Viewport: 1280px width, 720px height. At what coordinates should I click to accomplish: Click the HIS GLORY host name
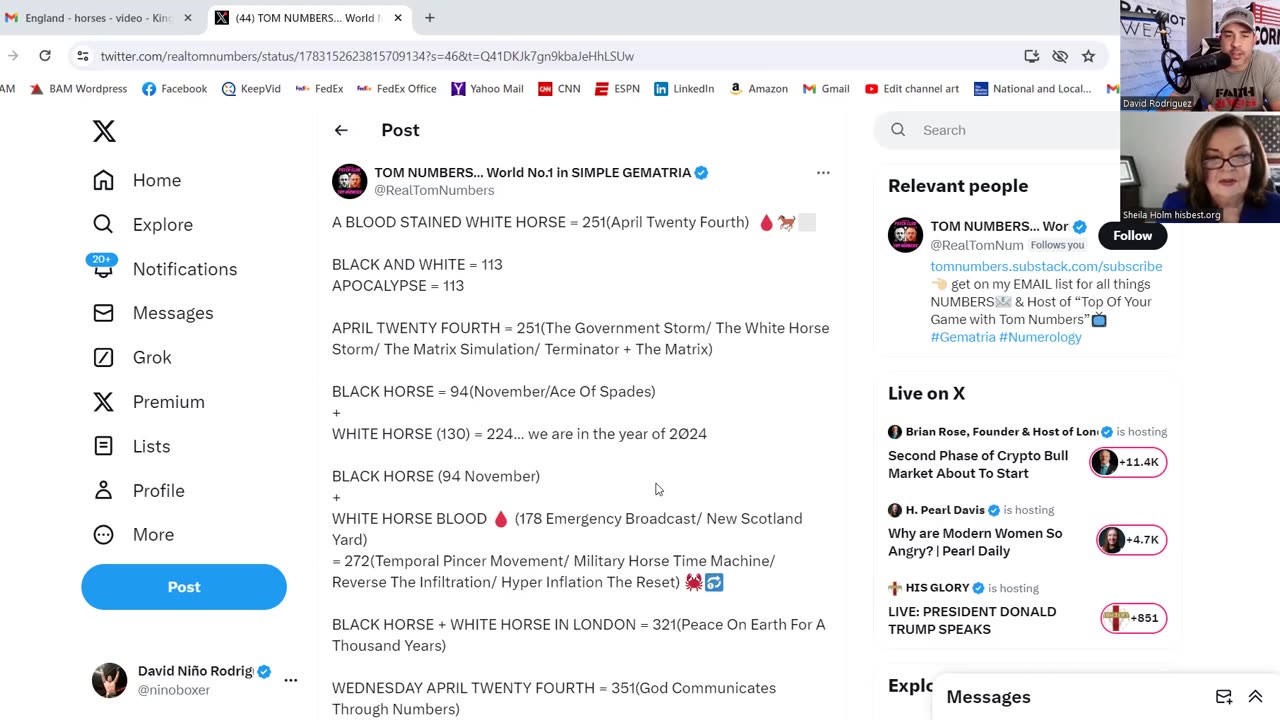coord(937,588)
